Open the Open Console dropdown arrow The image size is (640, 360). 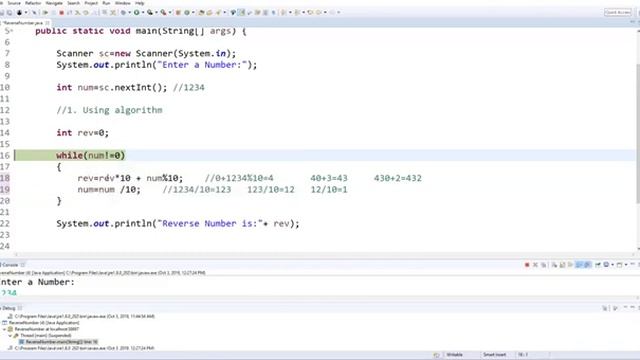click(x=626, y=265)
